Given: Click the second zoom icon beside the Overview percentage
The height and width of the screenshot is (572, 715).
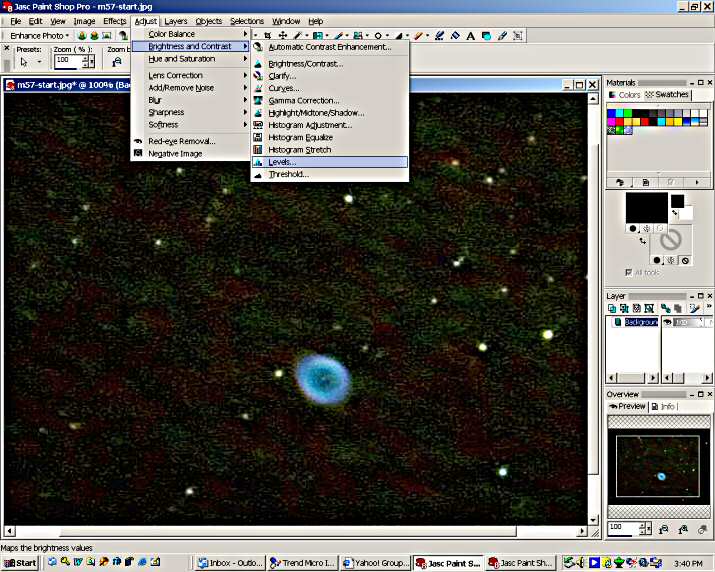Looking at the screenshot, I should coord(684,530).
